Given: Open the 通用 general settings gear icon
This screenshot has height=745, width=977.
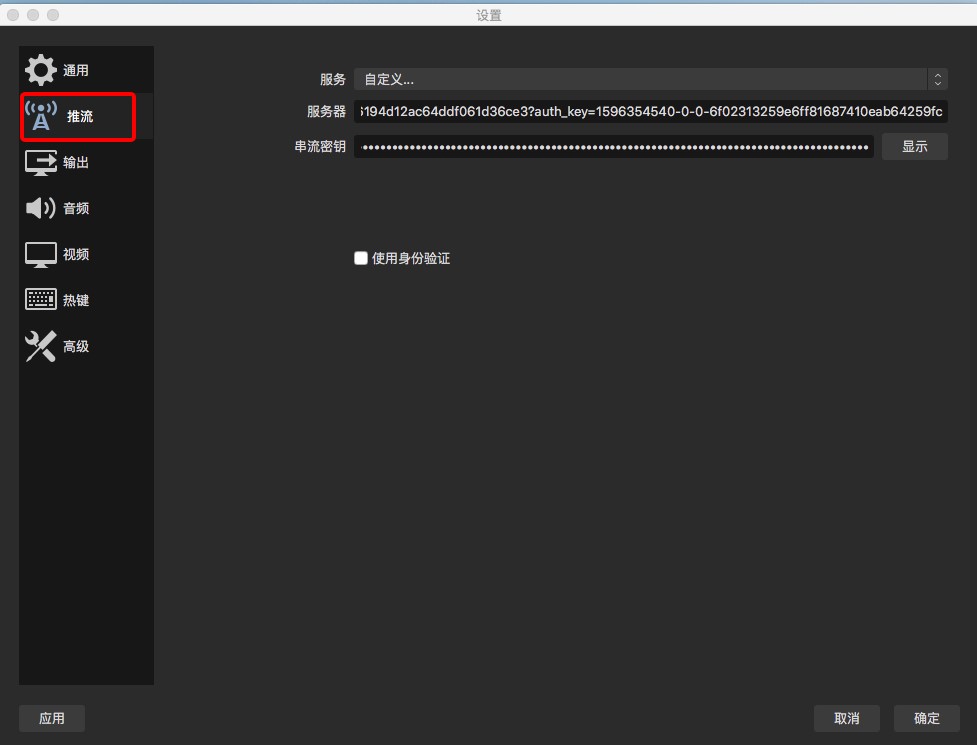Looking at the screenshot, I should point(41,70).
